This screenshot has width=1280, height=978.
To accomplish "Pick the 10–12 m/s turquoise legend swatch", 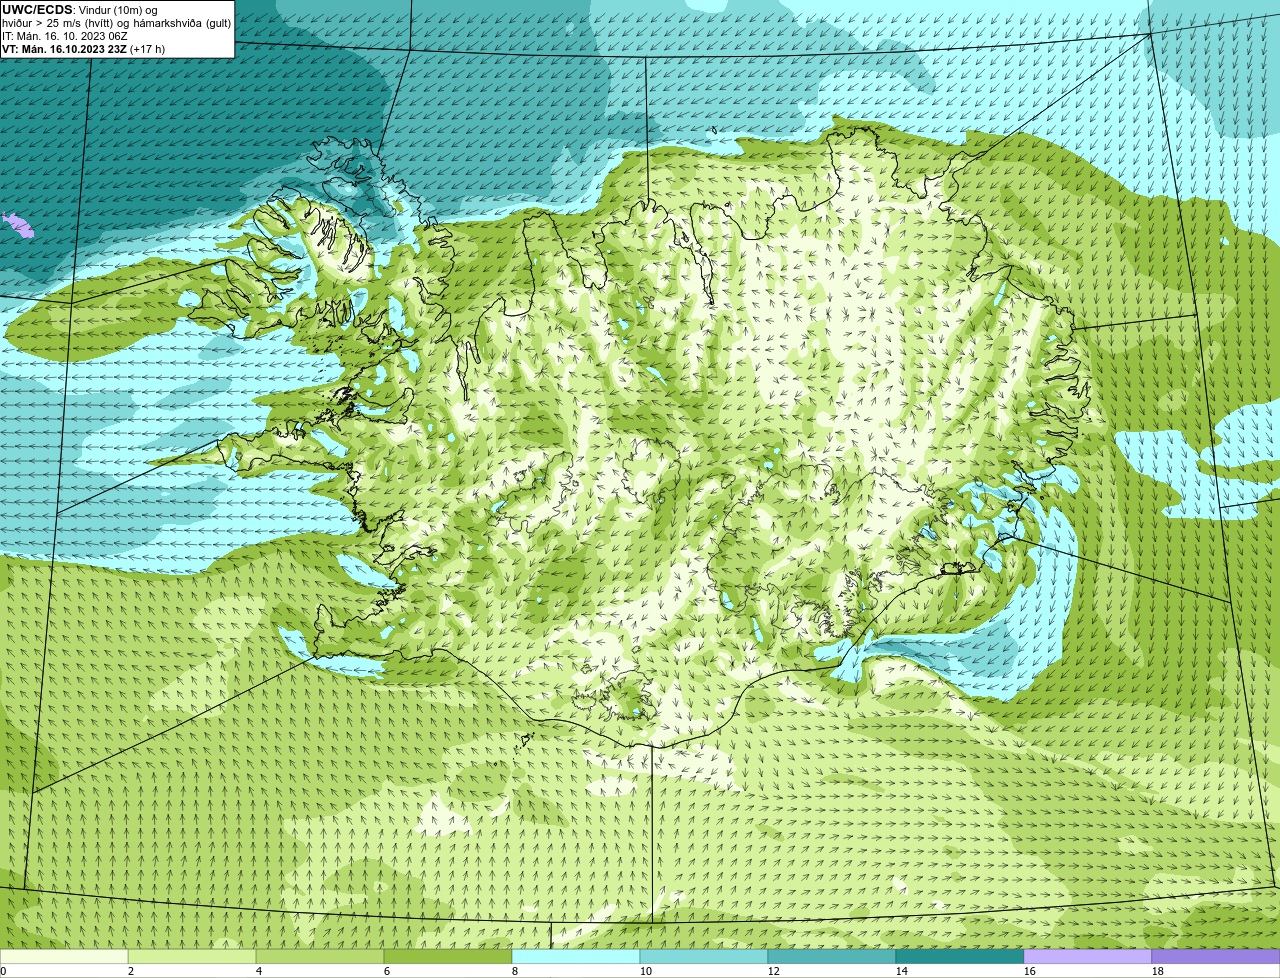I will point(704,957).
